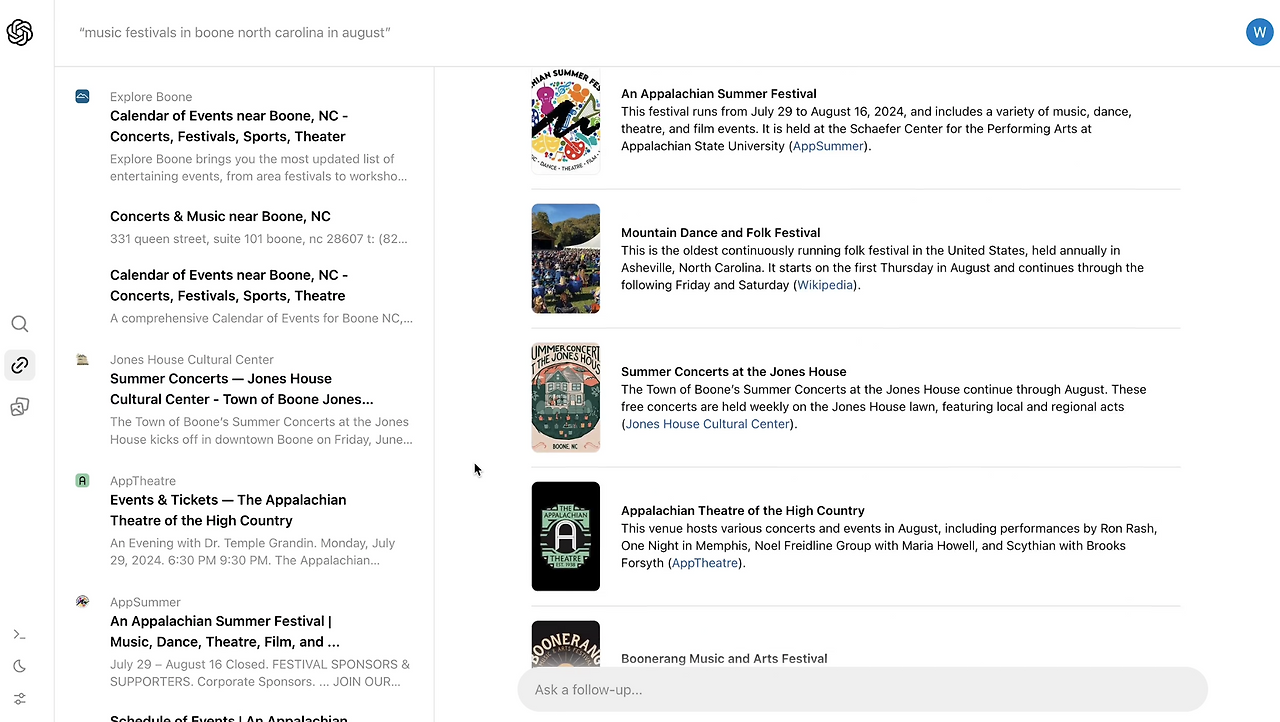The height and width of the screenshot is (722, 1280).
Task: Open the Calendar of Events result ending 'Theatre'
Action: point(229,285)
